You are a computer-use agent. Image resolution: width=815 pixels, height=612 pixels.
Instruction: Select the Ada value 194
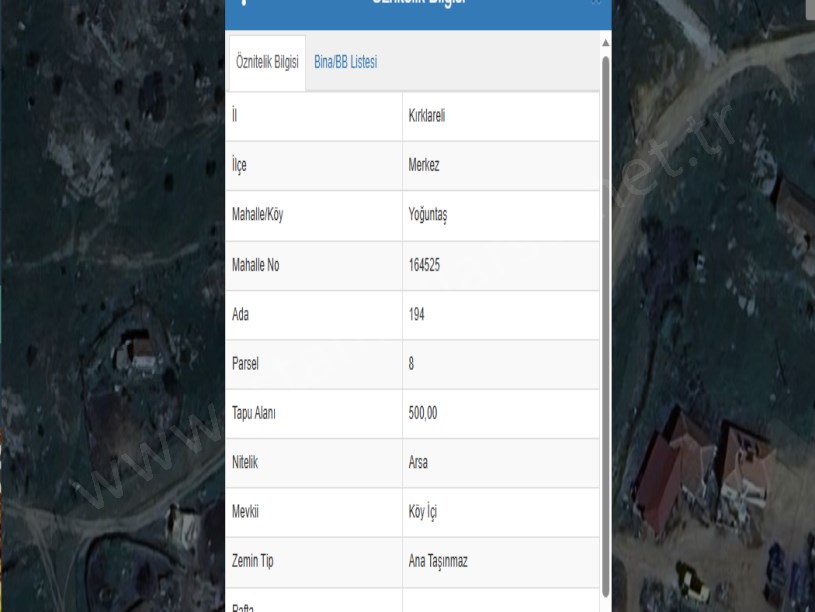(x=417, y=314)
